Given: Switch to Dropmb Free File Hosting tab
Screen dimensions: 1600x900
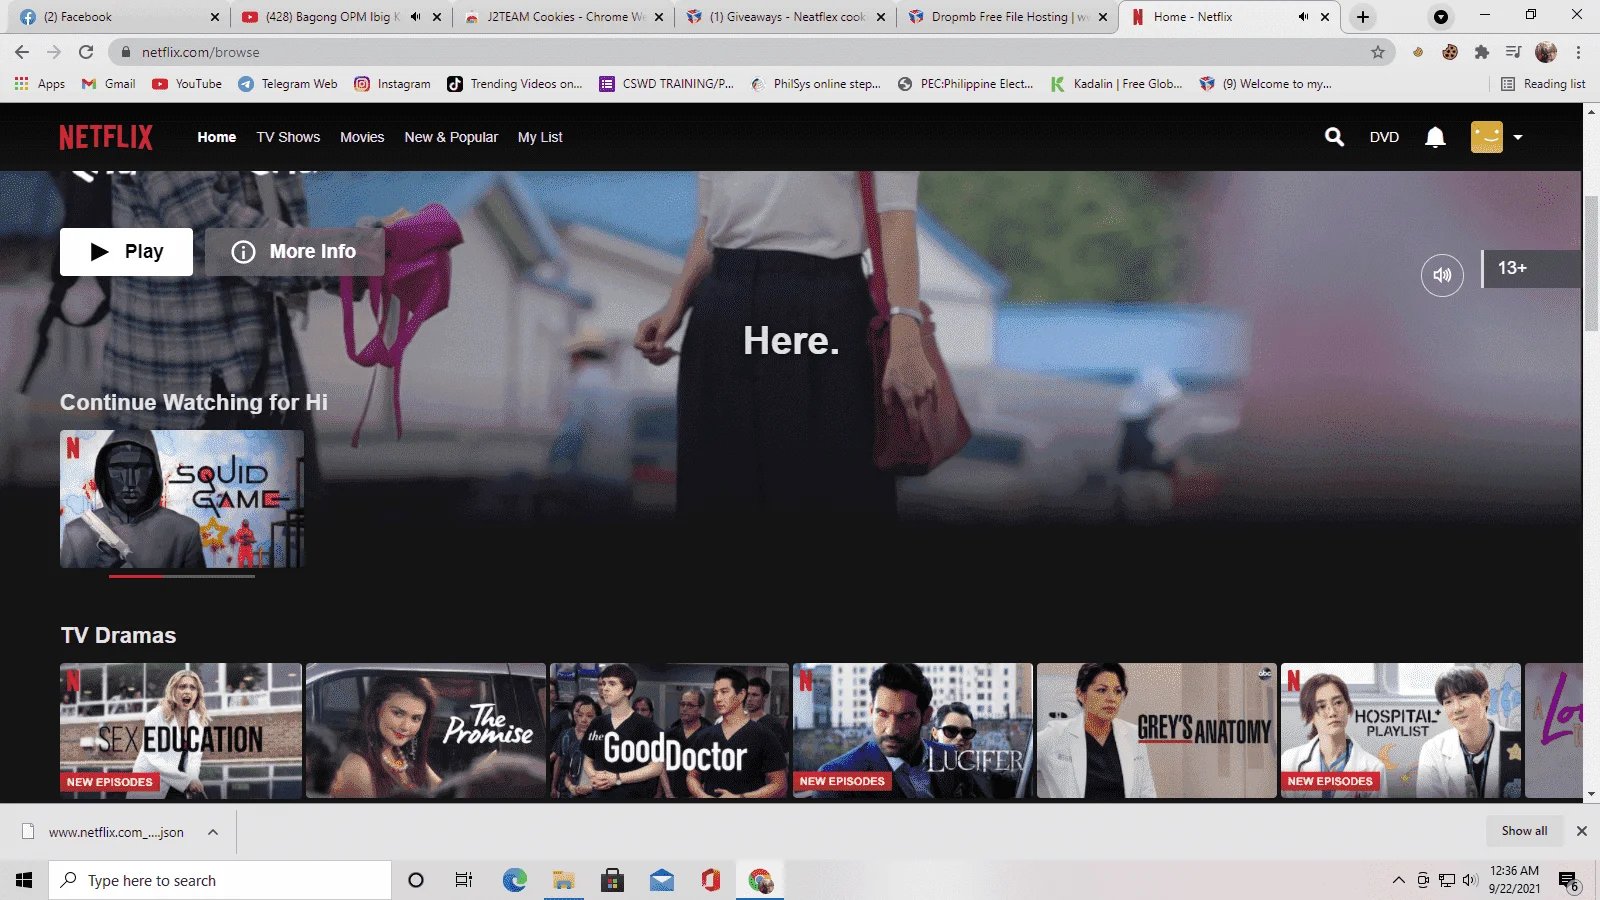Looking at the screenshot, I should tap(1008, 17).
